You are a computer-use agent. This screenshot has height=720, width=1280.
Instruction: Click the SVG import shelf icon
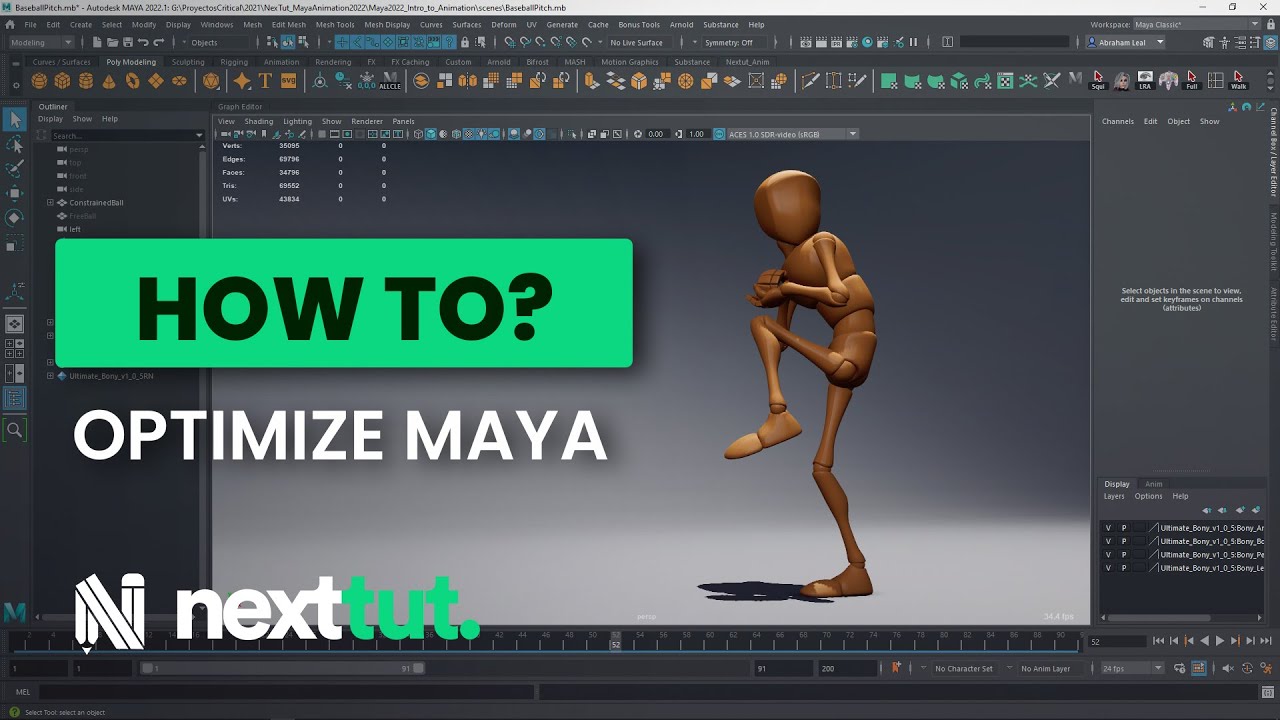click(x=288, y=81)
